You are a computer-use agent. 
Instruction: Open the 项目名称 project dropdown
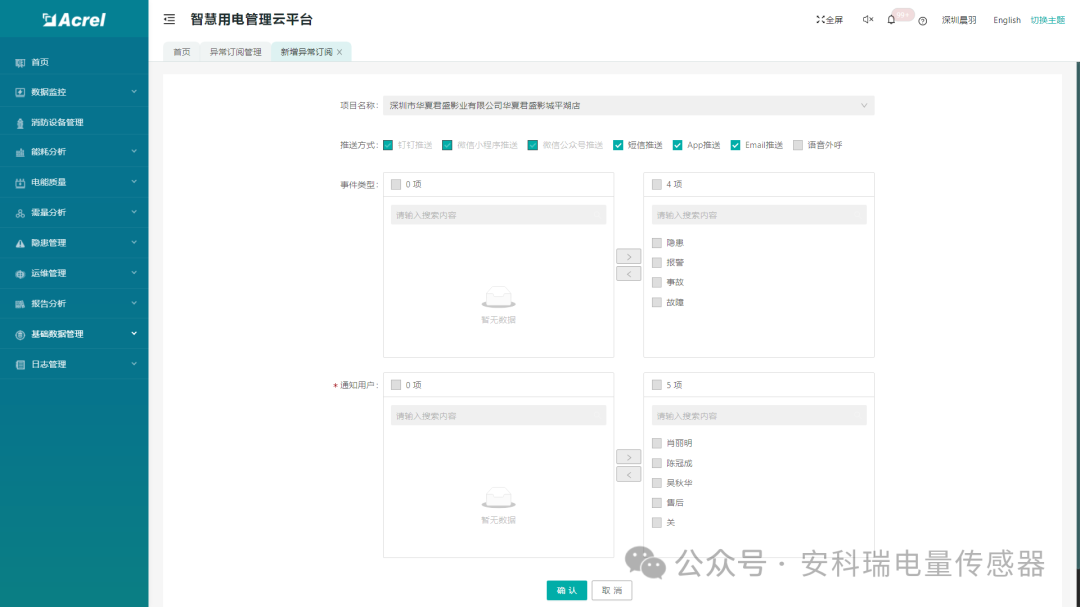click(628, 105)
